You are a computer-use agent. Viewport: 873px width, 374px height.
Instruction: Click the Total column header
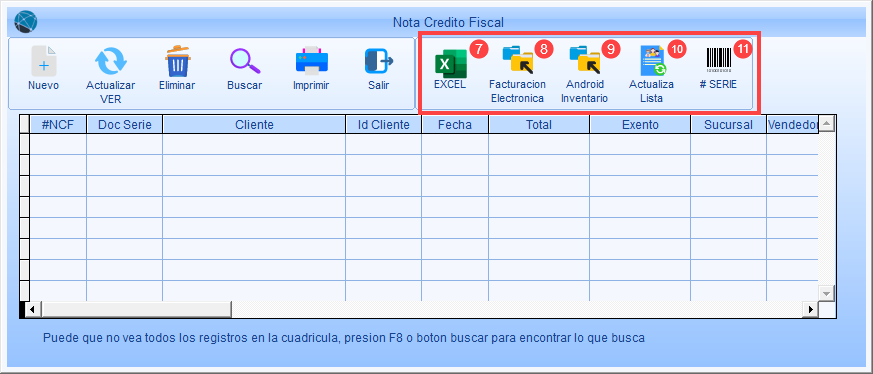coord(539,125)
